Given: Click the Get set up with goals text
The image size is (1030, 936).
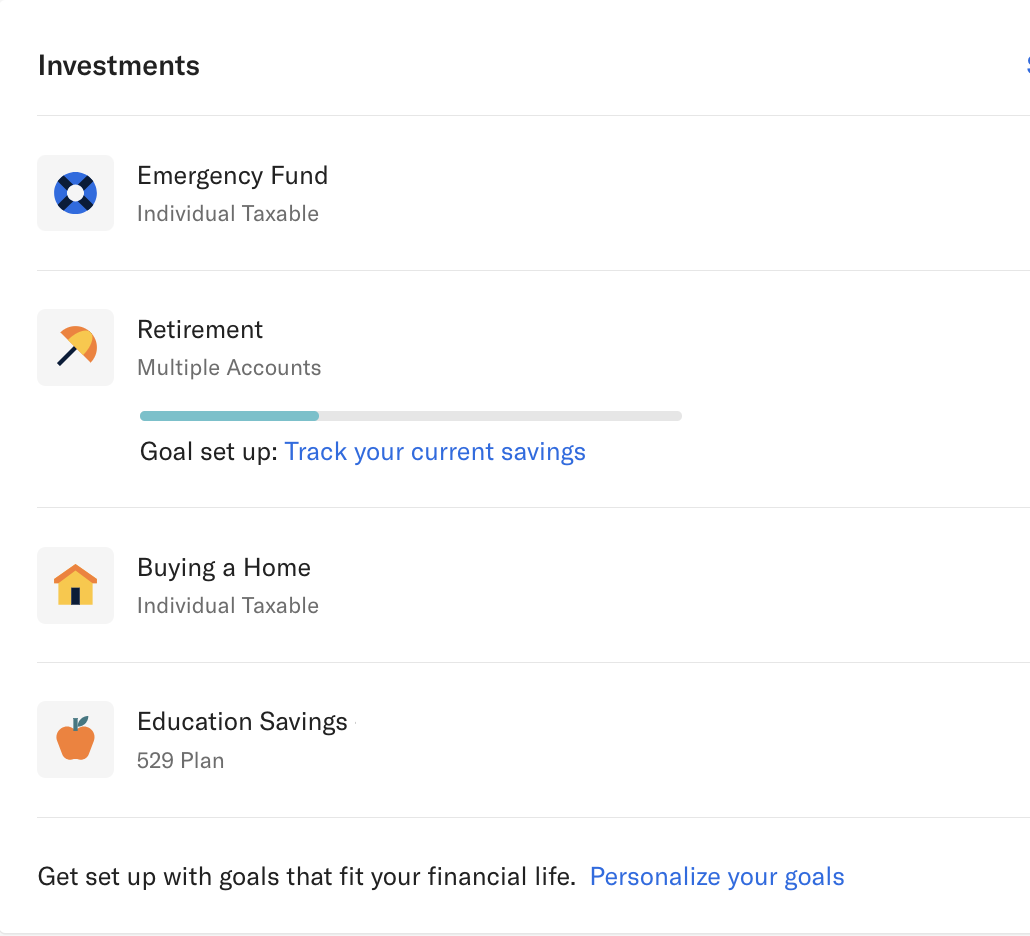Looking at the screenshot, I should pyautogui.click(x=307, y=877).
